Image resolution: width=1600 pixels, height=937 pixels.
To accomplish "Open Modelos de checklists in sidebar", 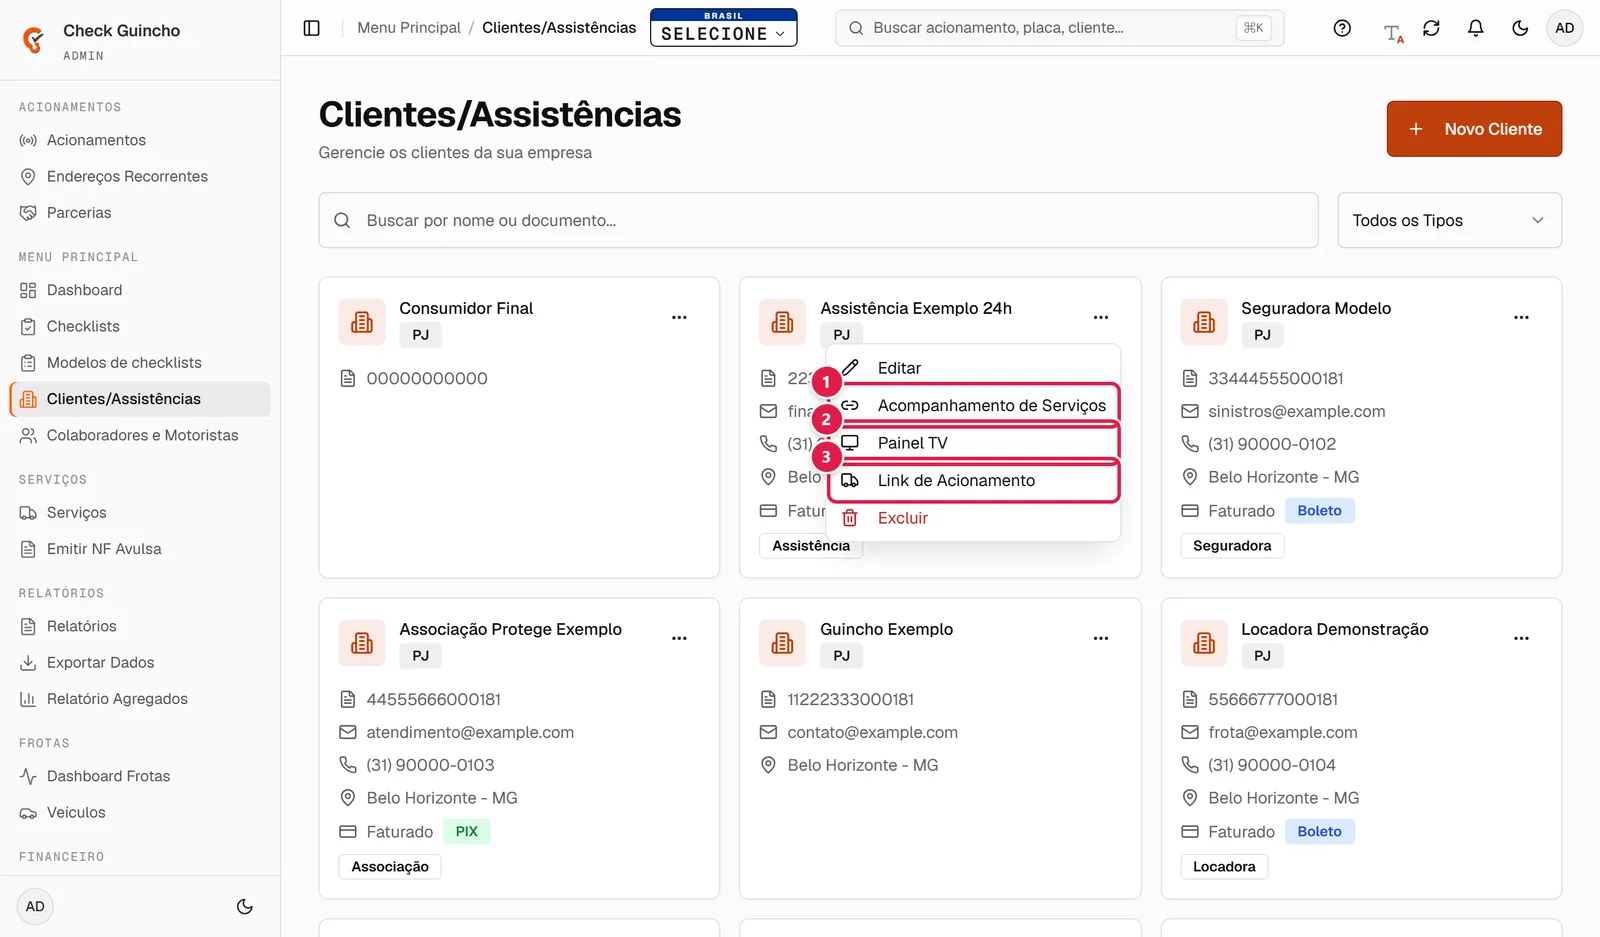I will 140,362.
